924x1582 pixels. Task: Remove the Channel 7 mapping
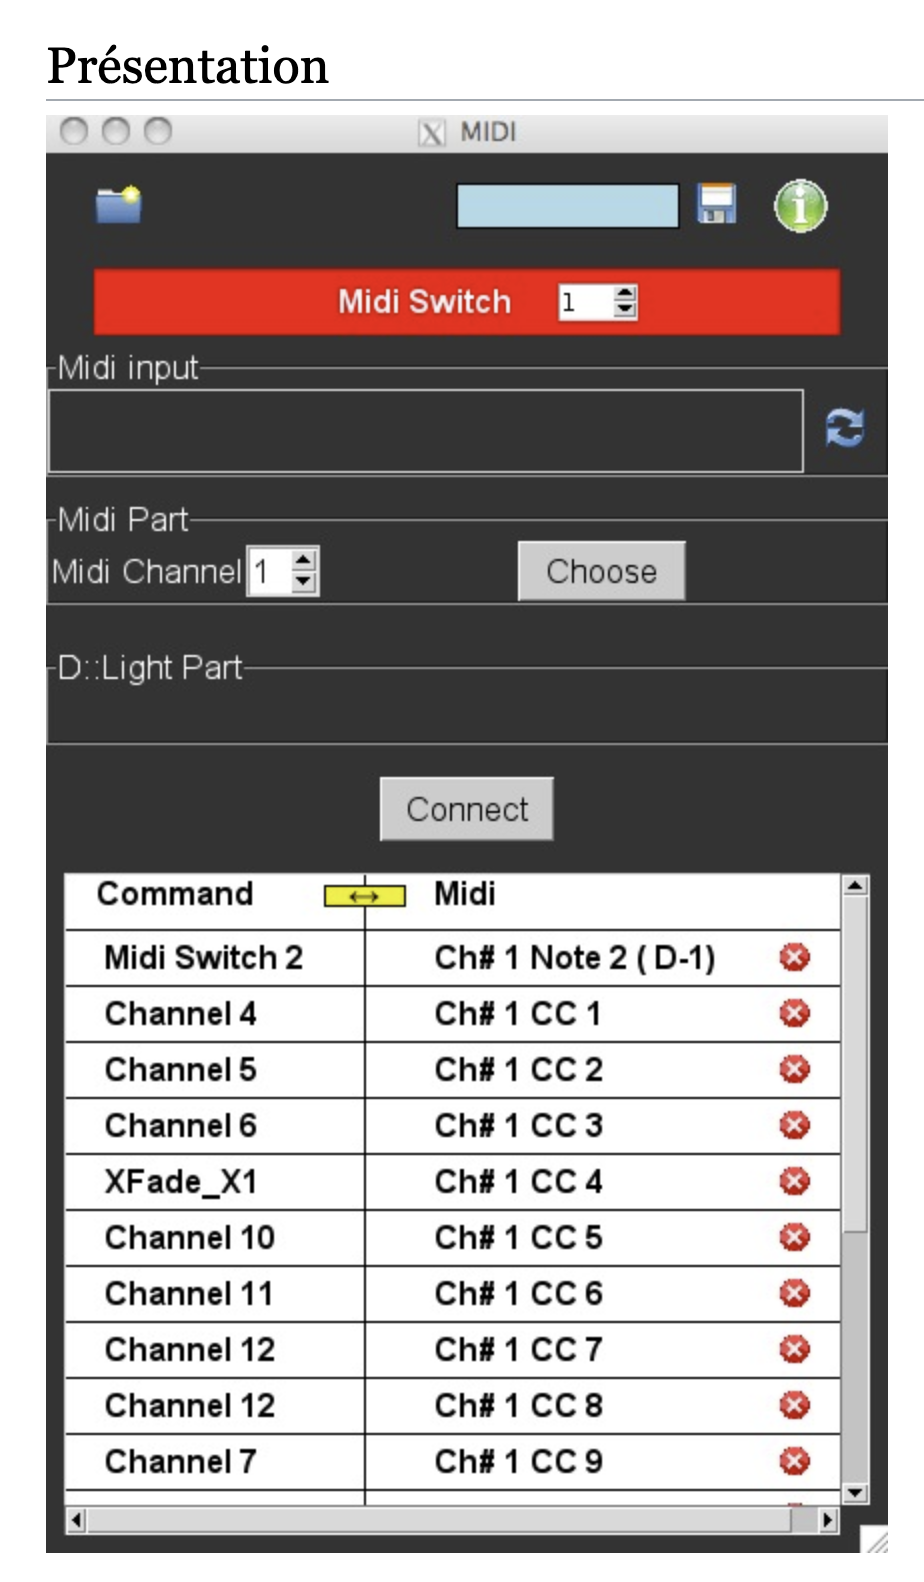tap(794, 1462)
